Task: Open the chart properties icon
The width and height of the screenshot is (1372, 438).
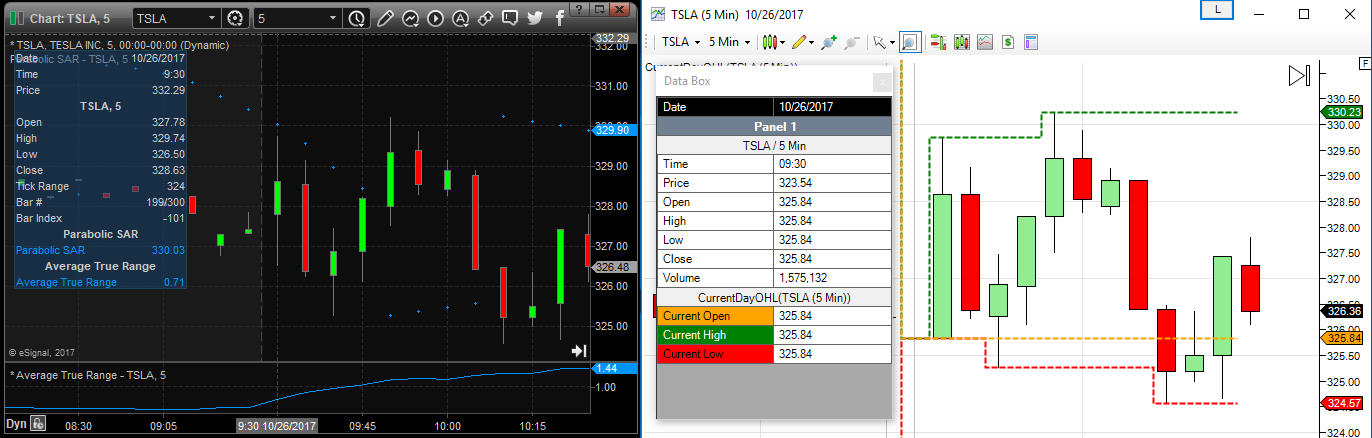Action: (x=1031, y=42)
